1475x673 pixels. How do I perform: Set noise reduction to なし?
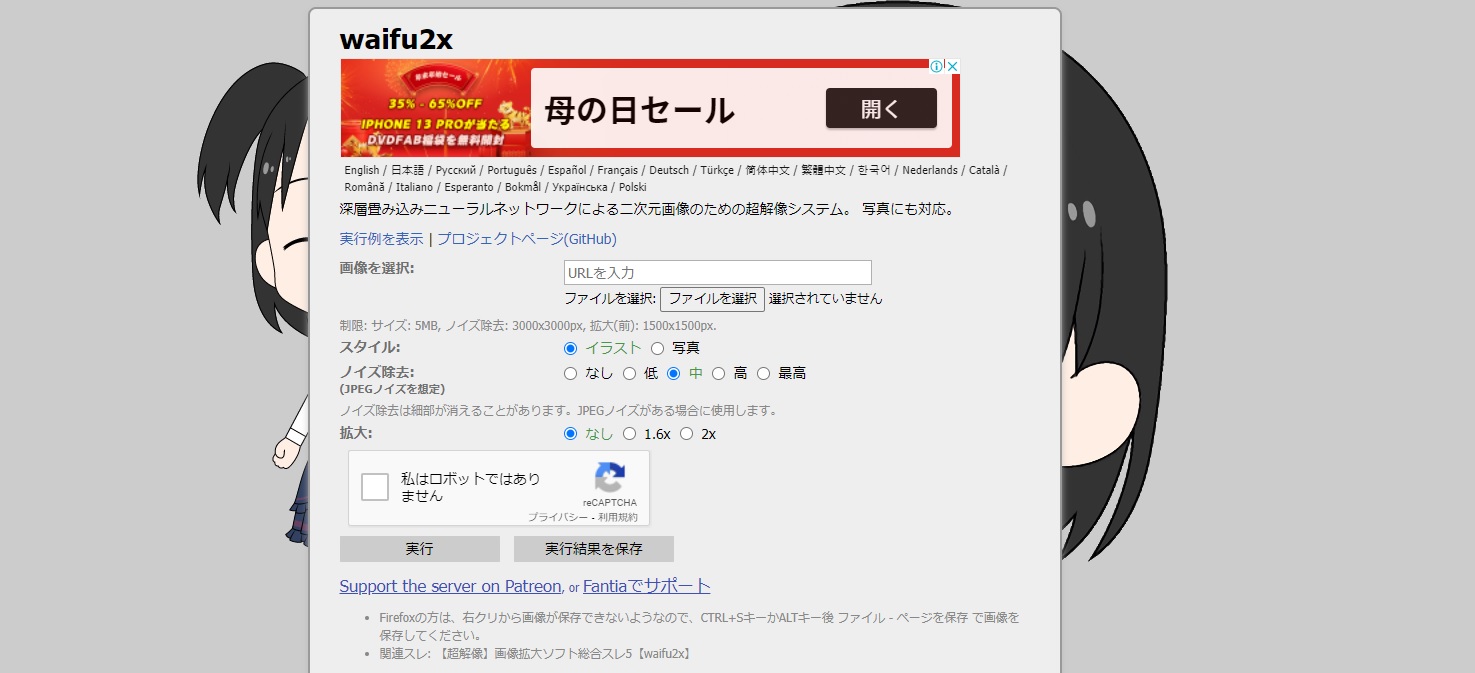click(x=571, y=374)
